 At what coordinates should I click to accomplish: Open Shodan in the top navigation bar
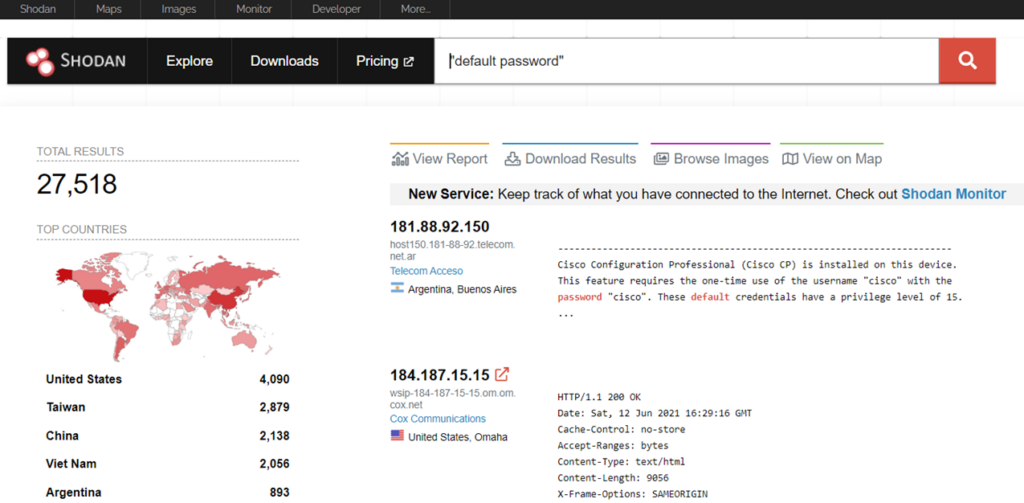(37, 9)
